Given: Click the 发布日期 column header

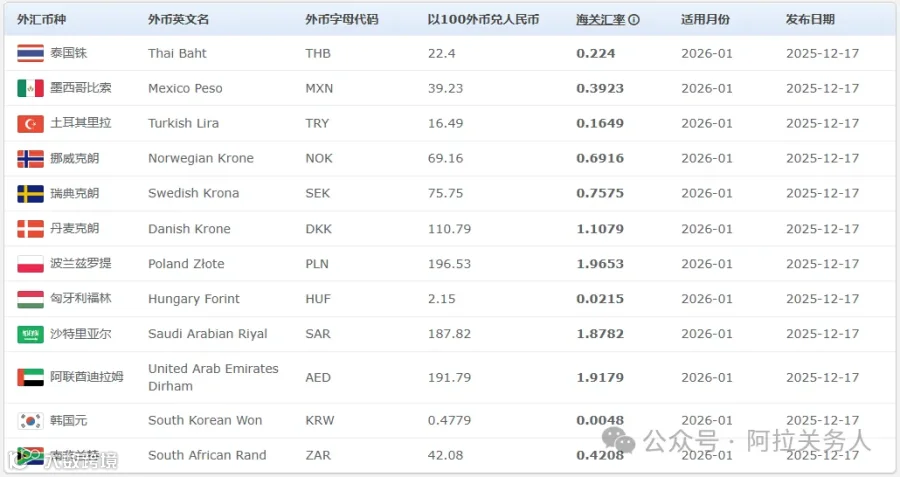Looking at the screenshot, I should (x=810, y=20).
